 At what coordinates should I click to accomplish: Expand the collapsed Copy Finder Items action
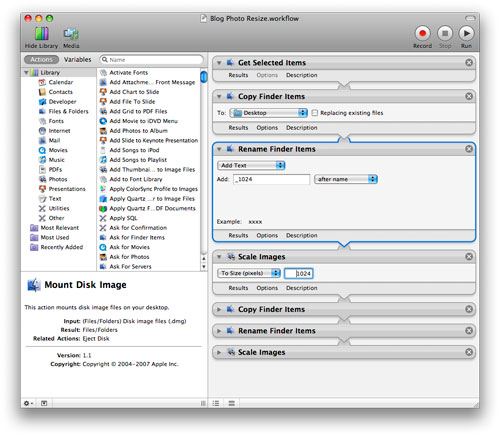pos(219,309)
